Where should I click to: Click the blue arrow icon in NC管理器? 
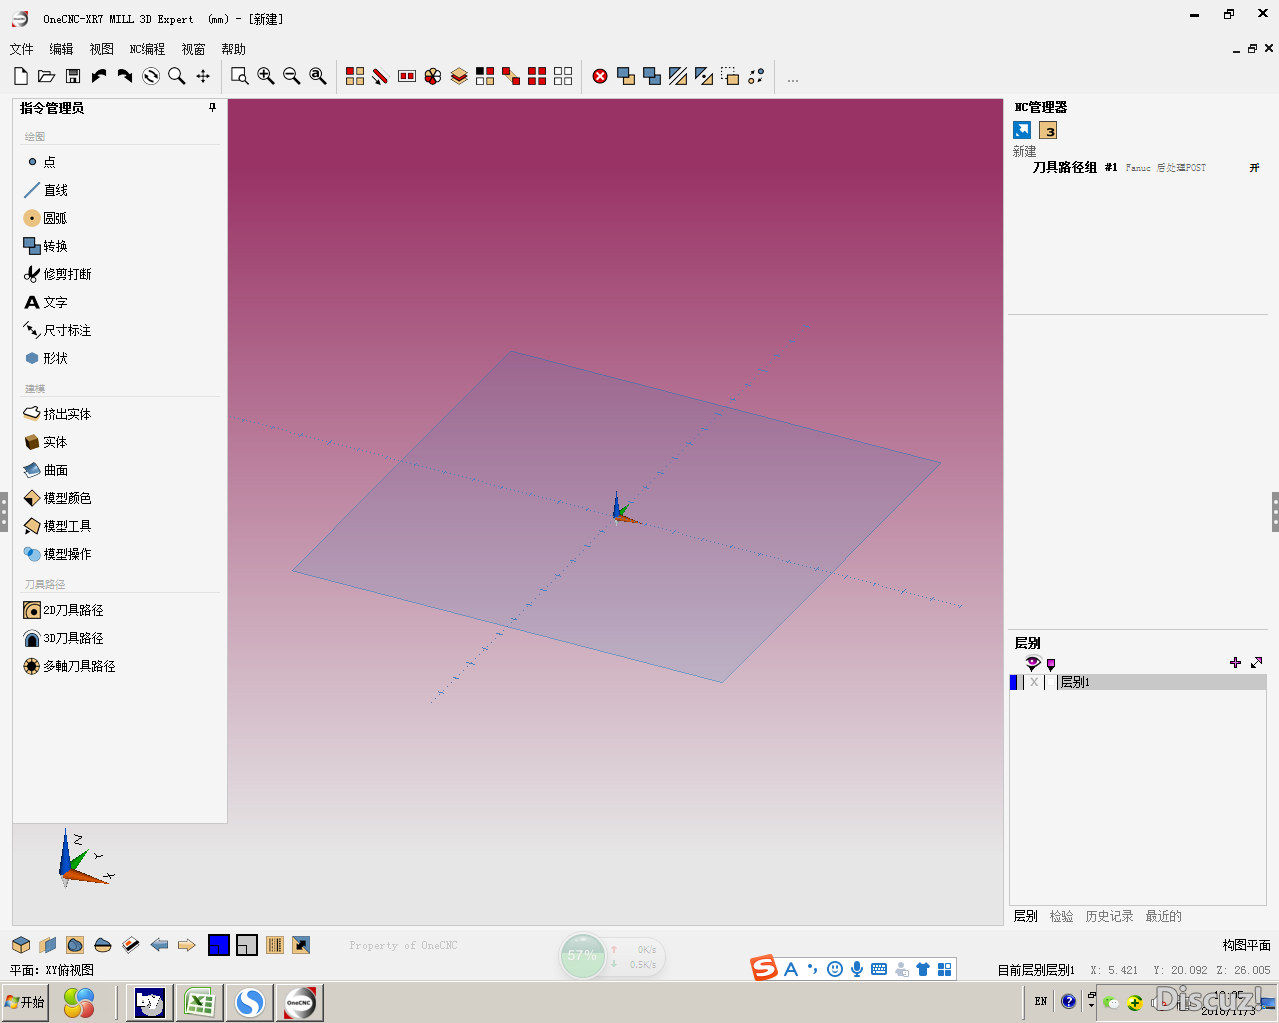(1022, 130)
